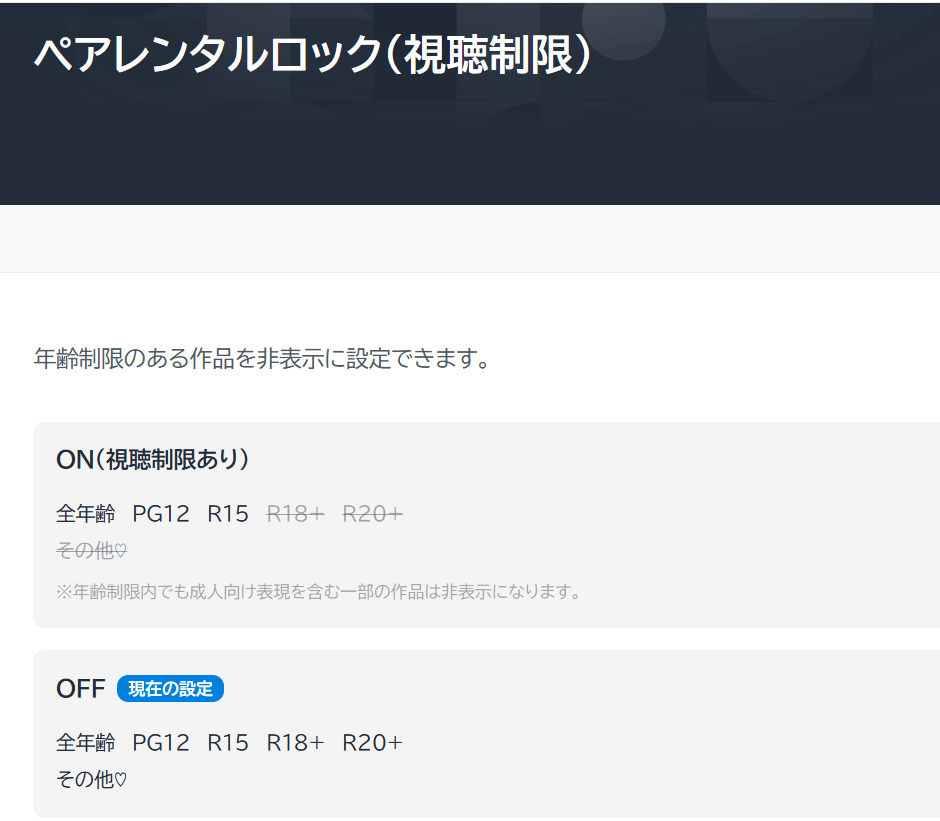The height and width of the screenshot is (821, 940).
Task: Click the heart icon in the ON card
Action: 121,551
